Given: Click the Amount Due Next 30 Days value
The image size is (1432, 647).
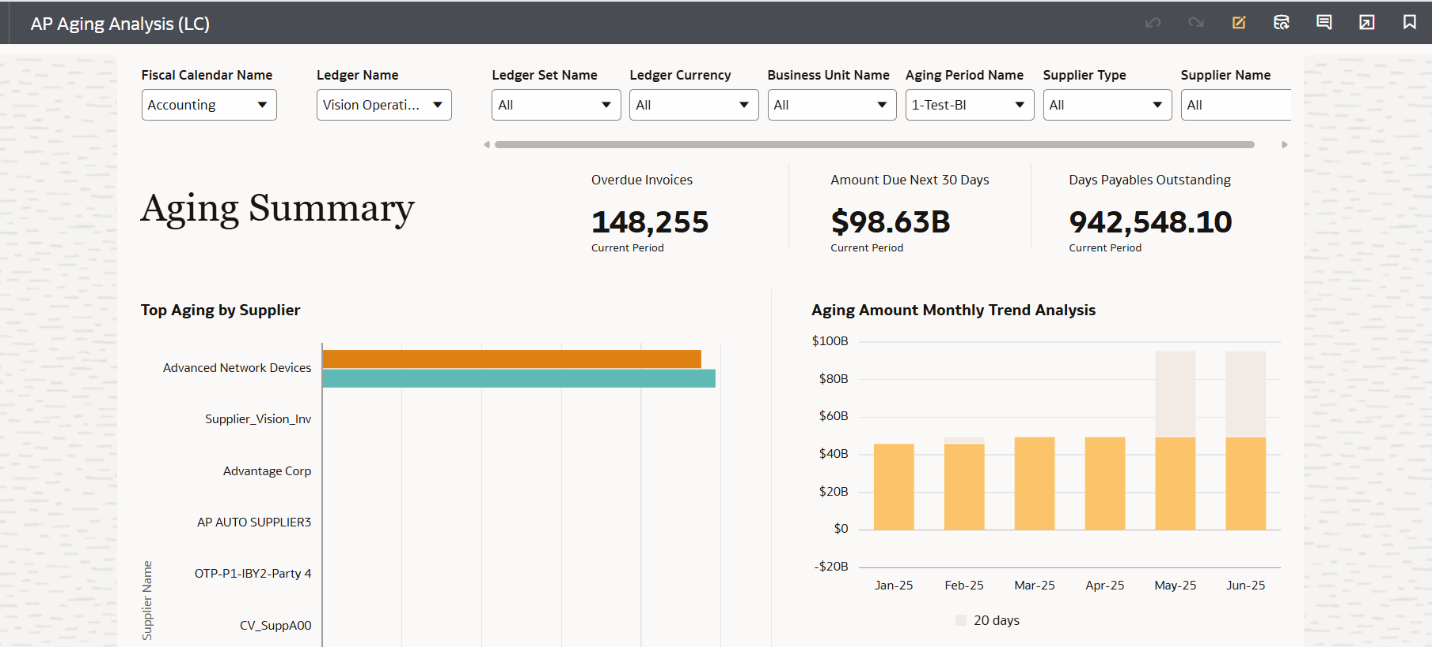Looking at the screenshot, I should [890, 221].
